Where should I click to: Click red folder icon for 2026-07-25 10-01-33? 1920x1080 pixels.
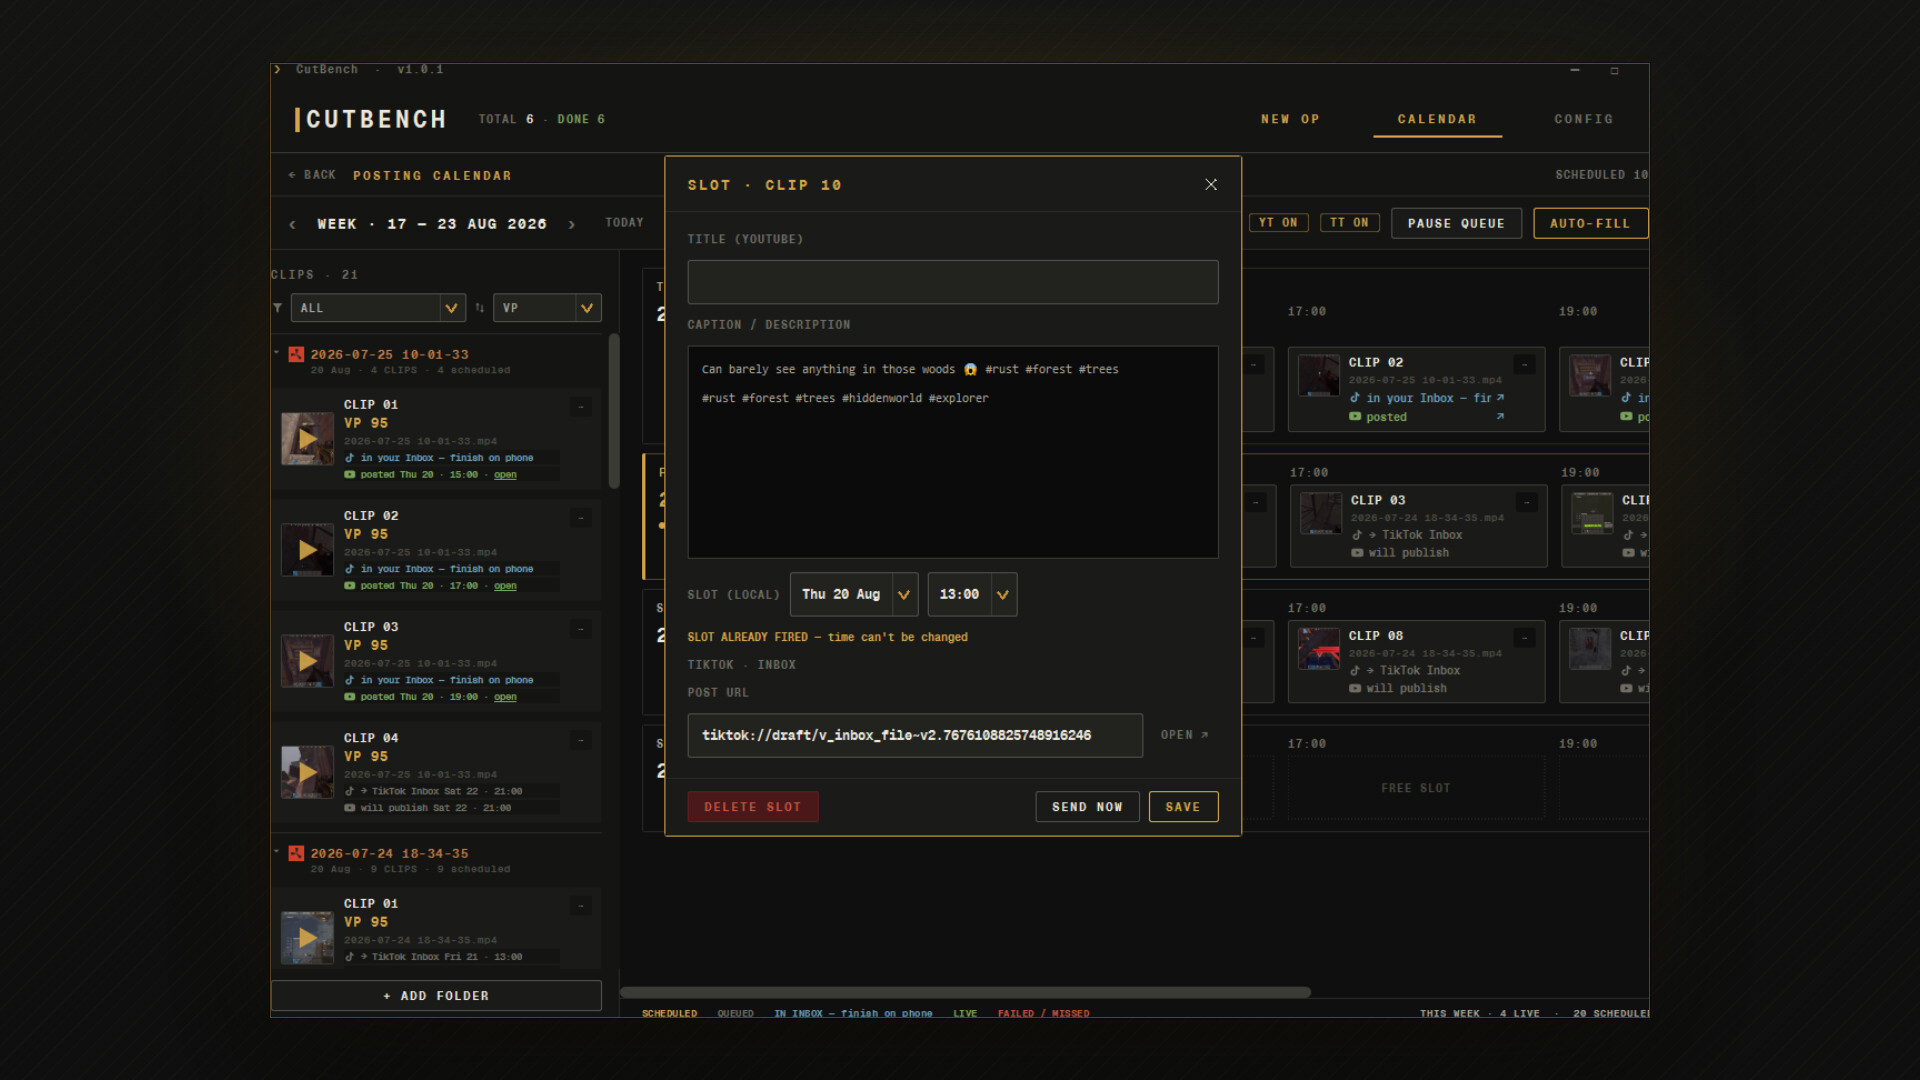pos(296,354)
